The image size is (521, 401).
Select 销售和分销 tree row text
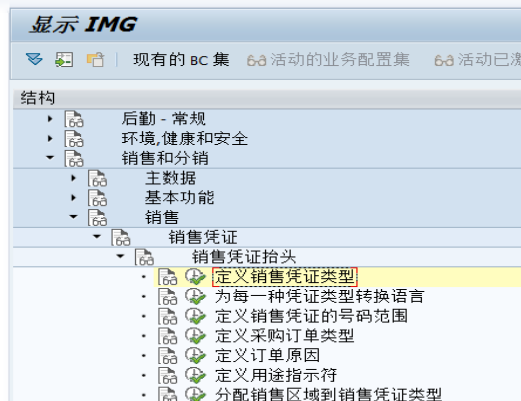click(x=165, y=158)
